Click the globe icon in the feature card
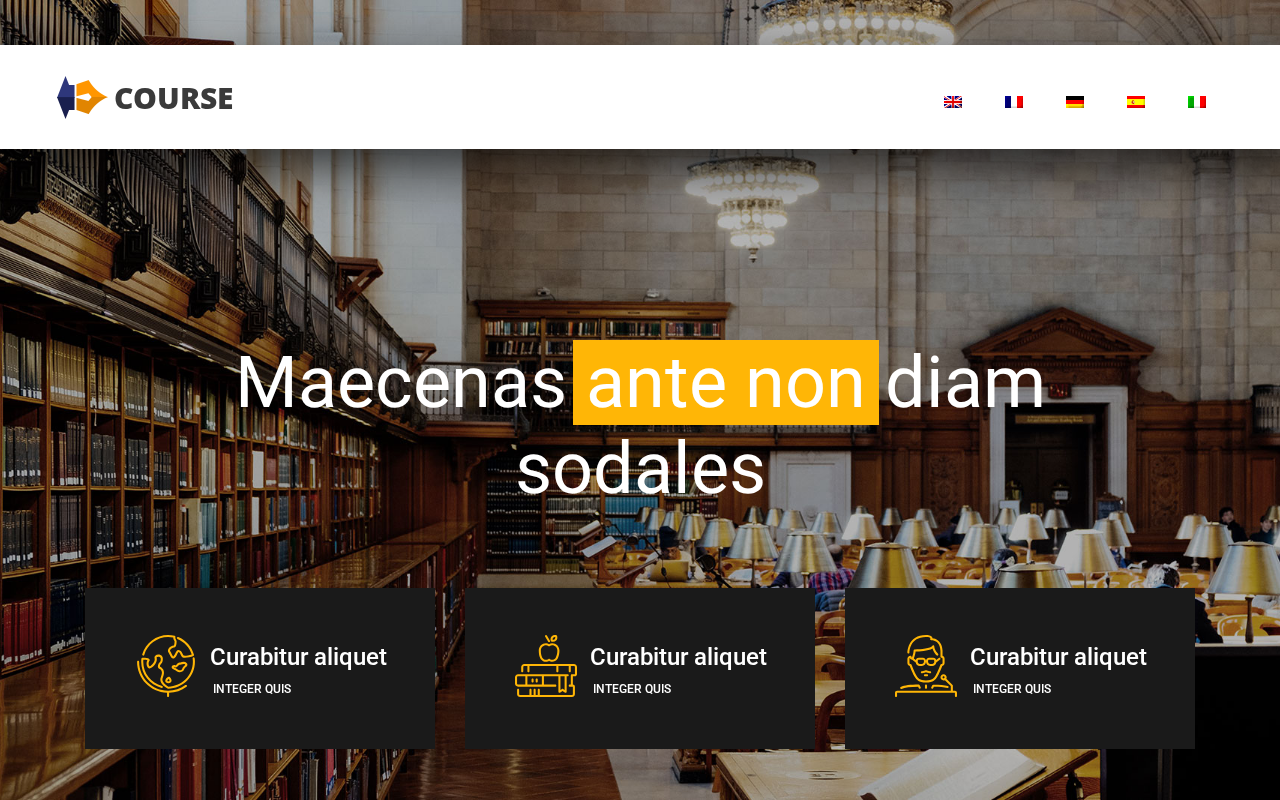The height and width of the screenshot is (800, 1280). click(166, 665)
